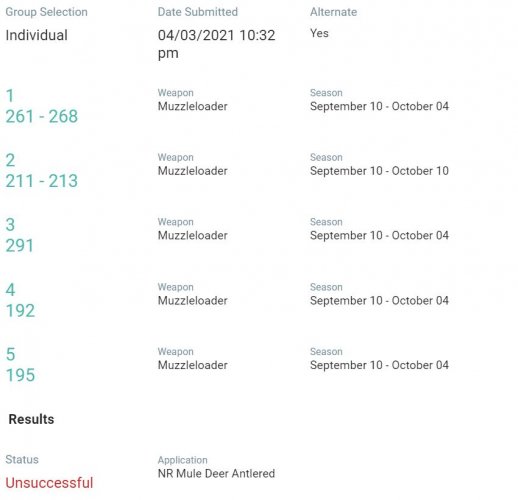Click Muzzleloader weapon for choice 3
Screen dimensions: 518x500
(193, 235)
